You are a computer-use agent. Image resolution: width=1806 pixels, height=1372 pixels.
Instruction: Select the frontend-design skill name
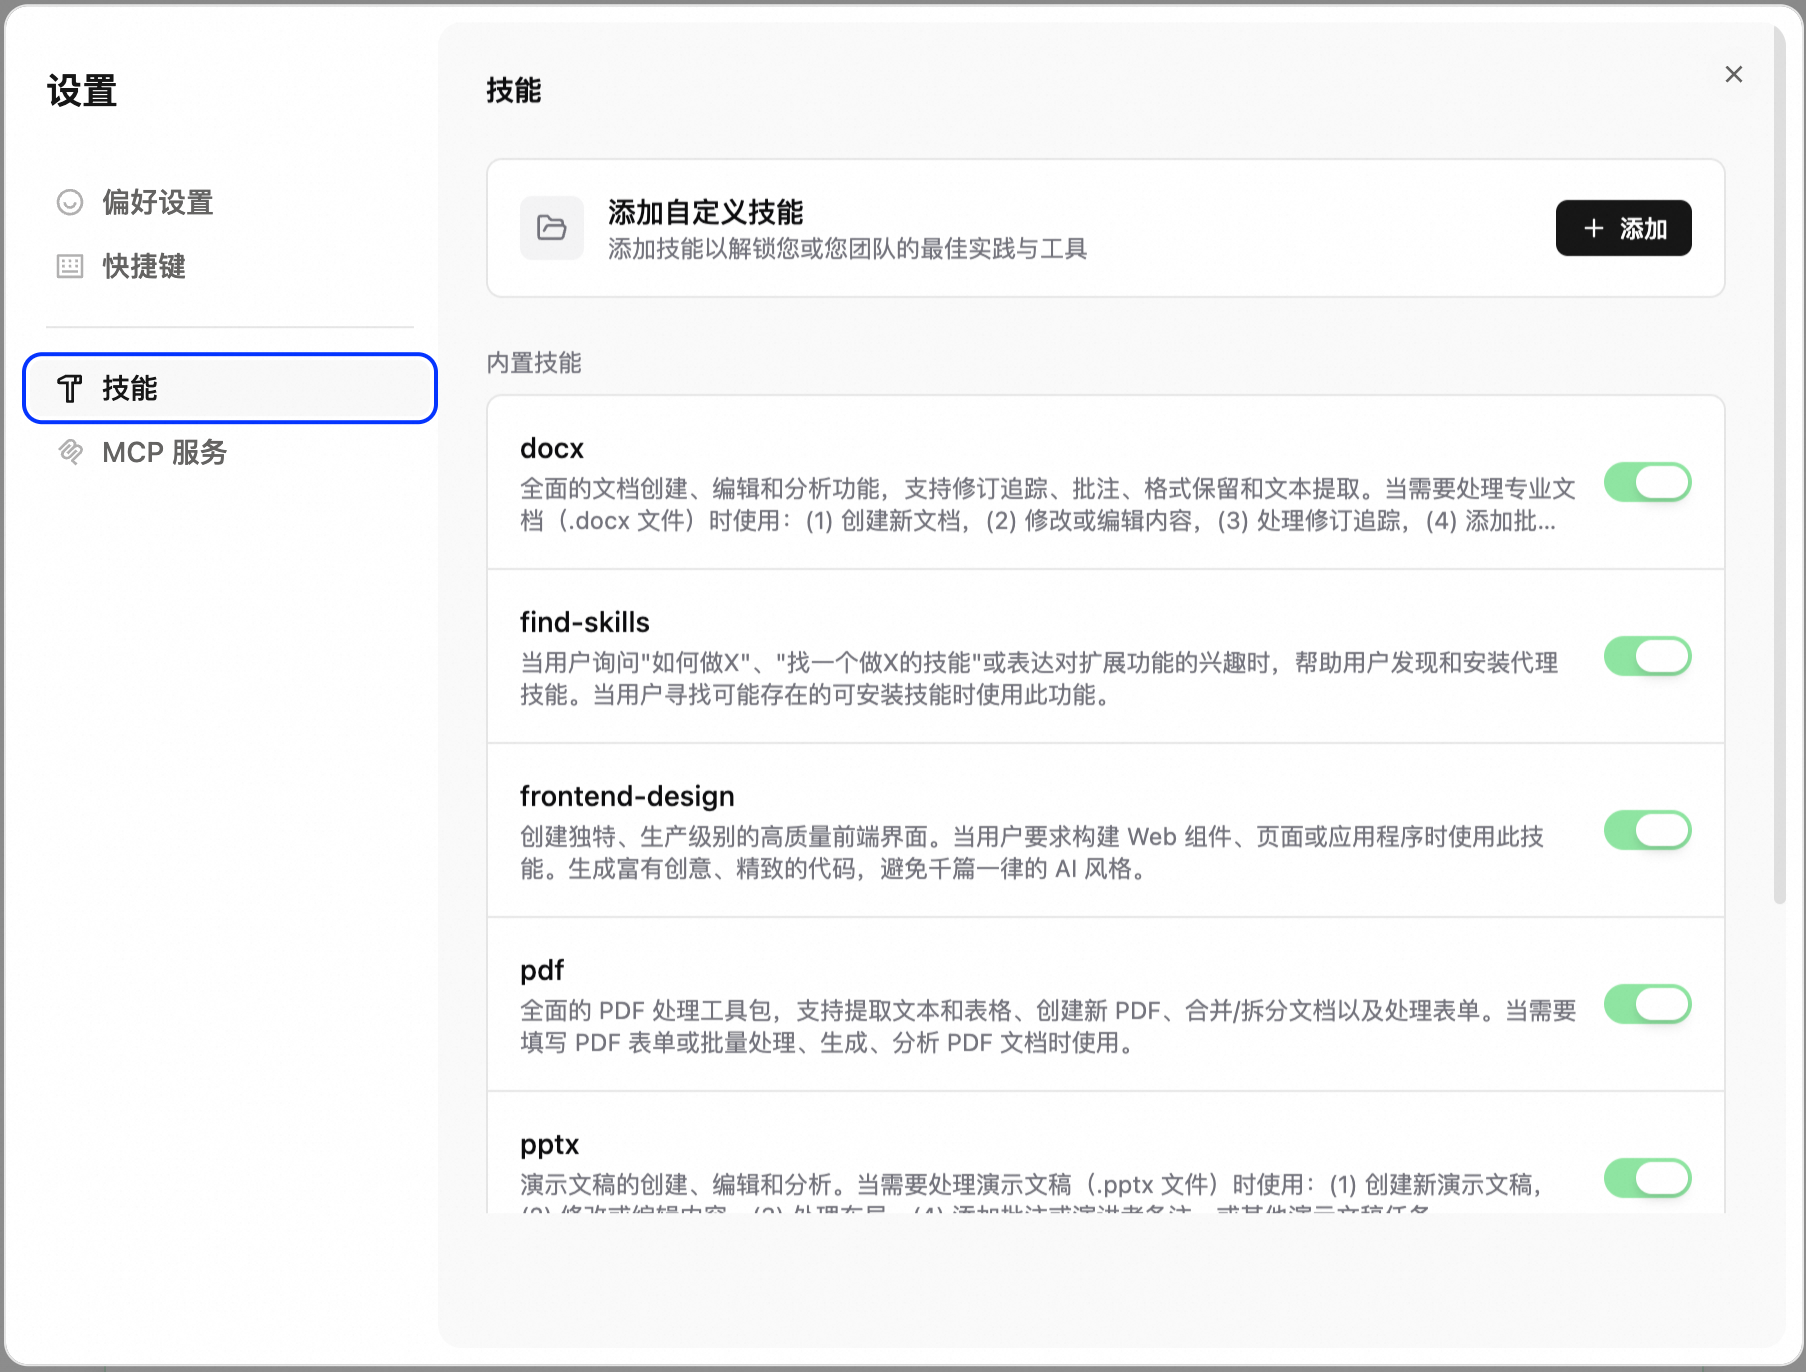(626, 797)
